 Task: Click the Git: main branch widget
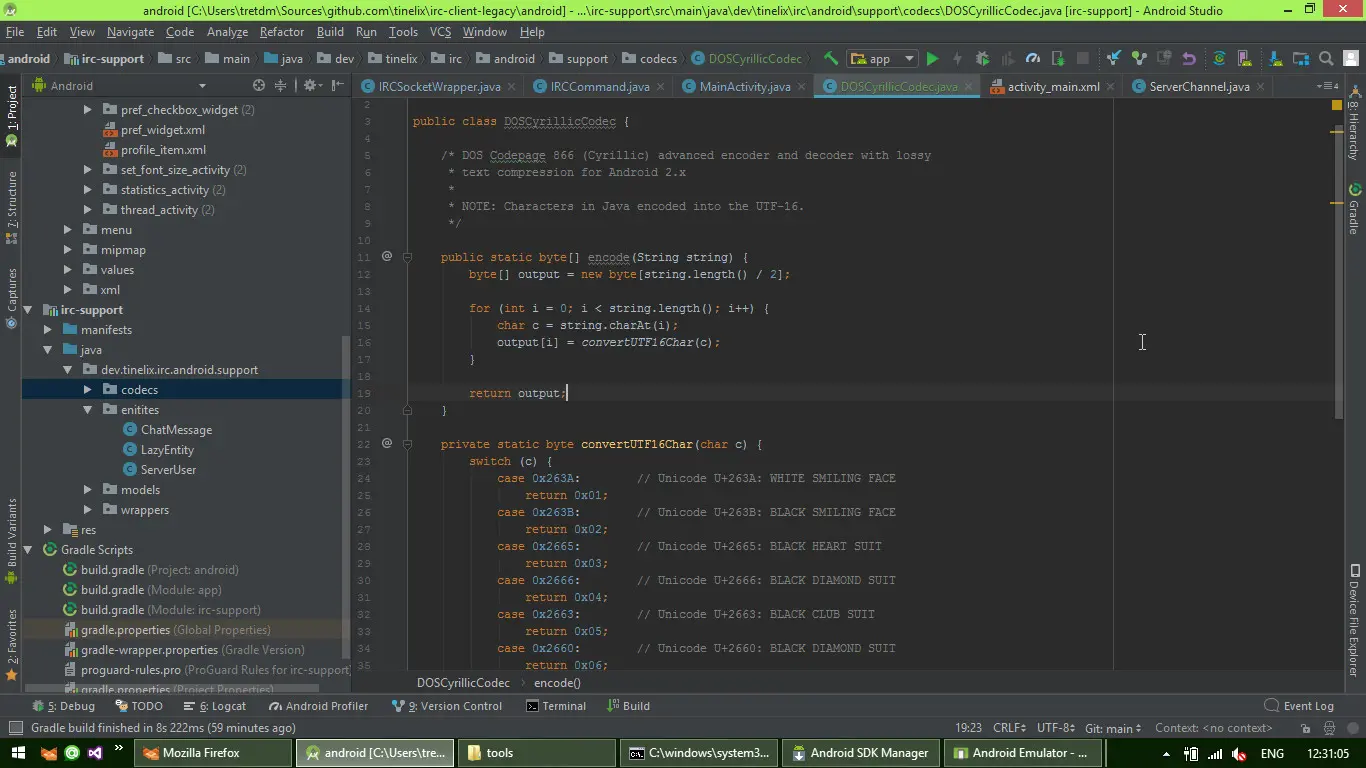point(1113,728)
